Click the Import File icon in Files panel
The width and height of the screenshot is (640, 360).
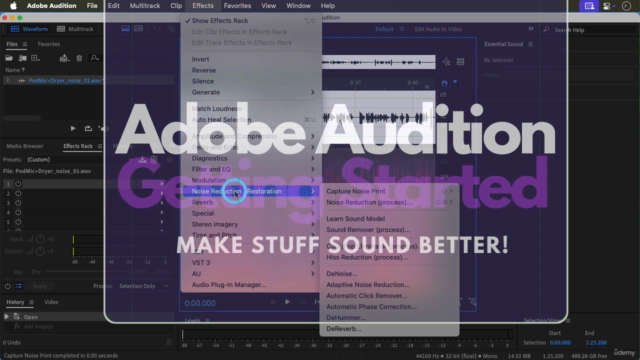coord(22,58)
